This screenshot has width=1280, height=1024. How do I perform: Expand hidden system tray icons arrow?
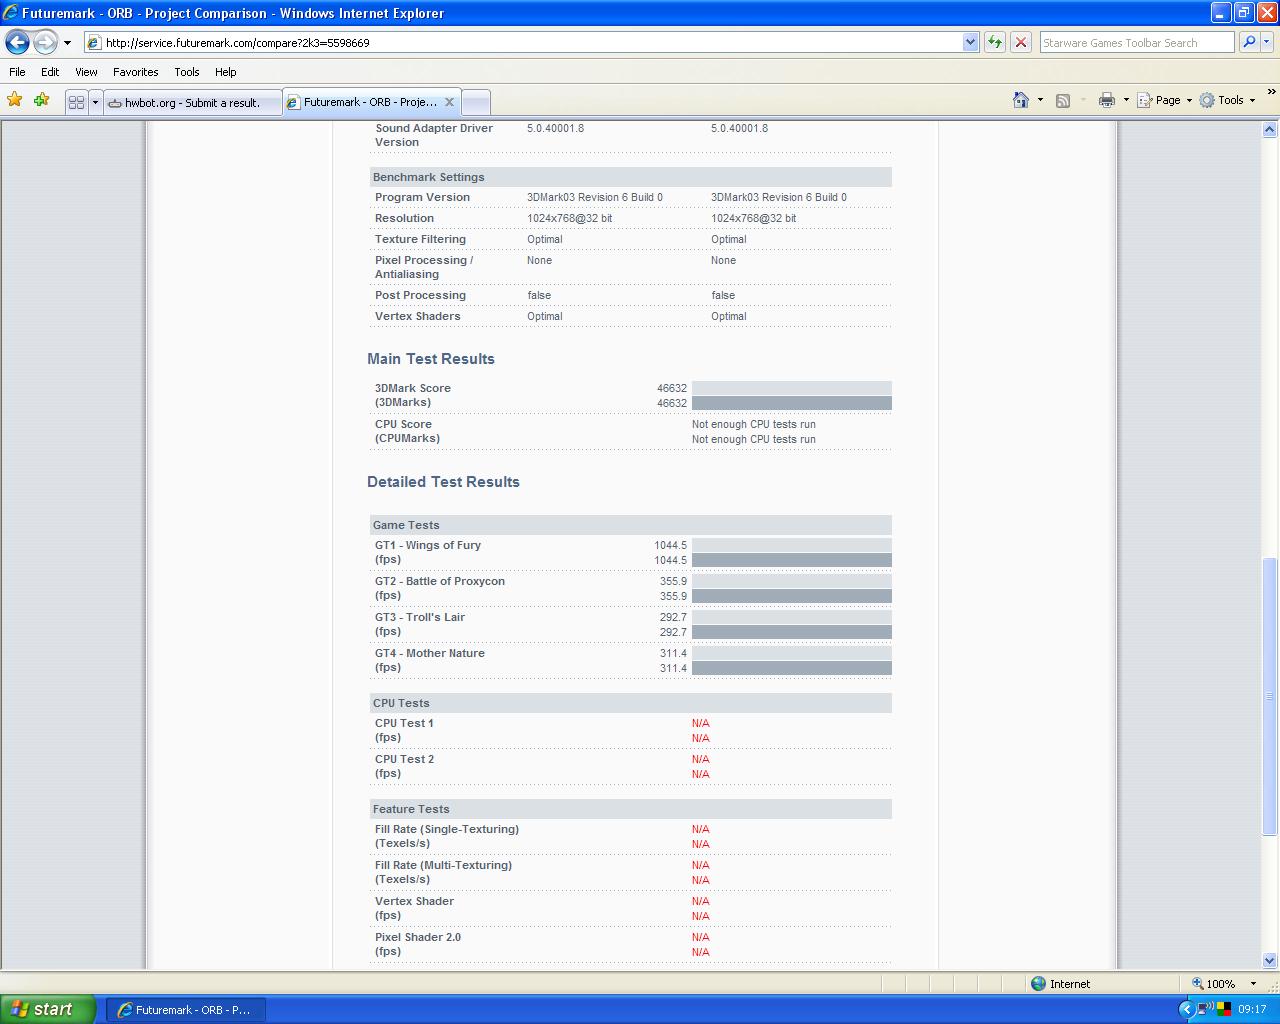1187,1009
